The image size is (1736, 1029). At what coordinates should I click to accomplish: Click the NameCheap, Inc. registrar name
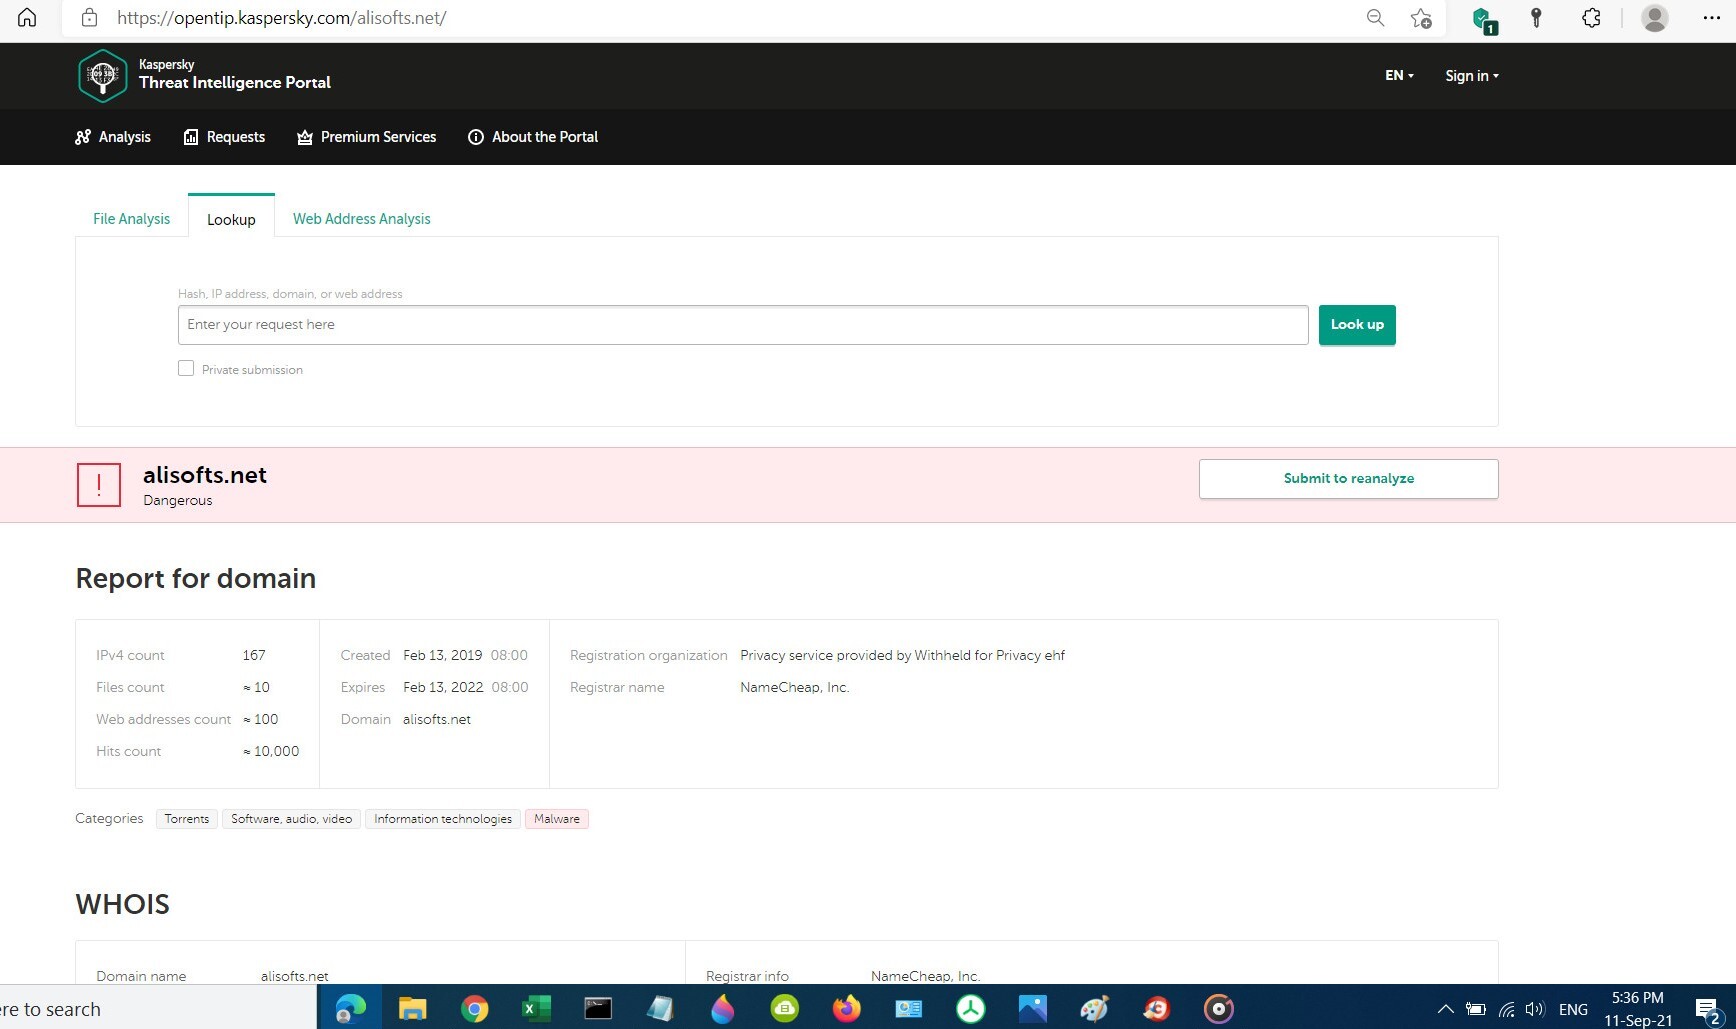(x=794, y=687)
